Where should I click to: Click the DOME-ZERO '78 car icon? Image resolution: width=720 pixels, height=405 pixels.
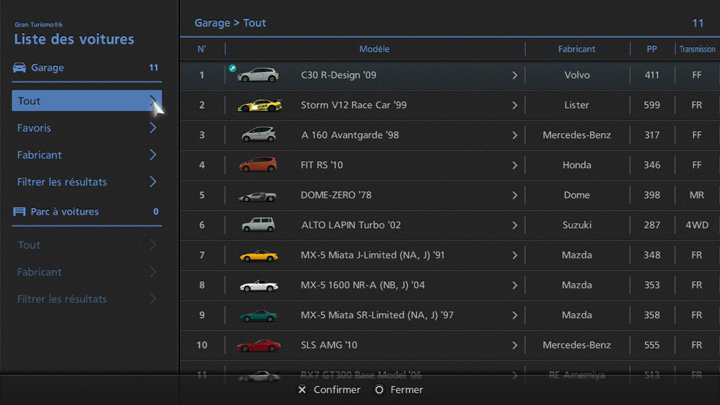point(258,195)
